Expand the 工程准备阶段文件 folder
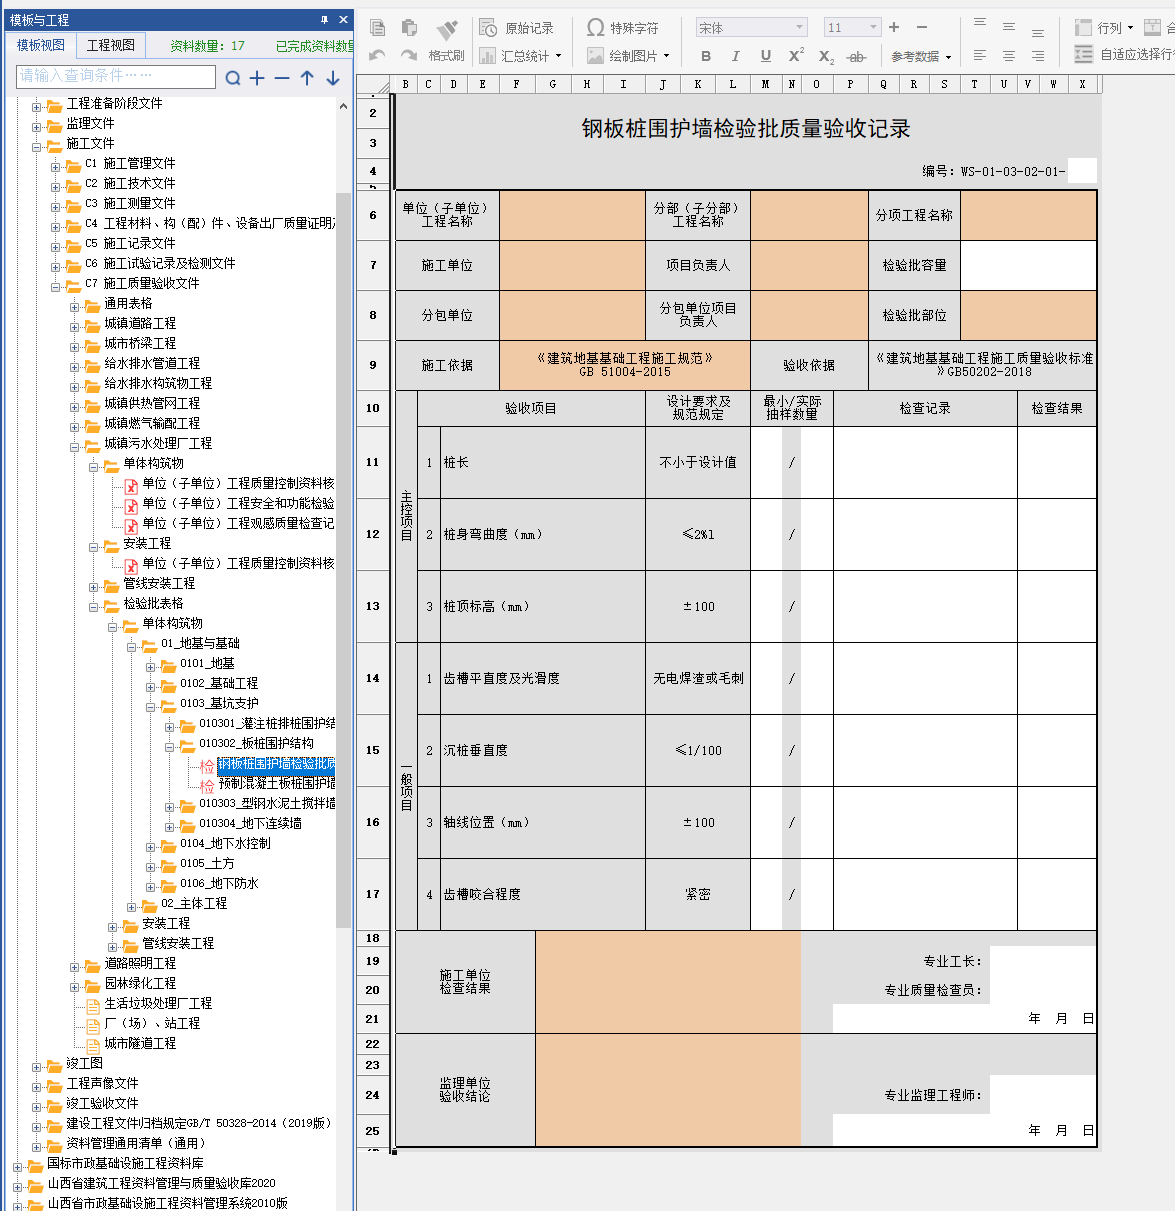Image resolution: width=1175 pixels, height=1211 pixels. [37, 105]
